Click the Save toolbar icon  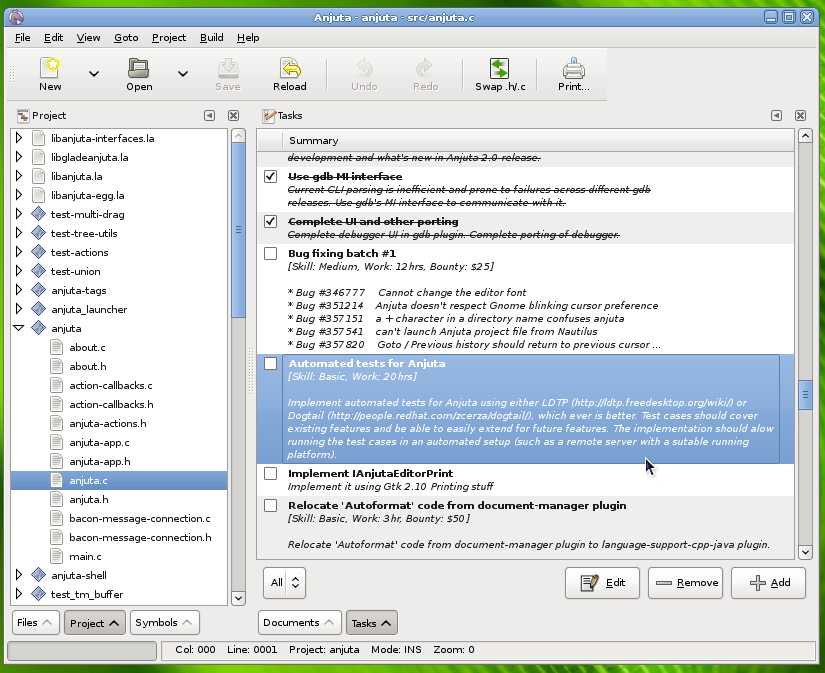click(x=228, y=68)
